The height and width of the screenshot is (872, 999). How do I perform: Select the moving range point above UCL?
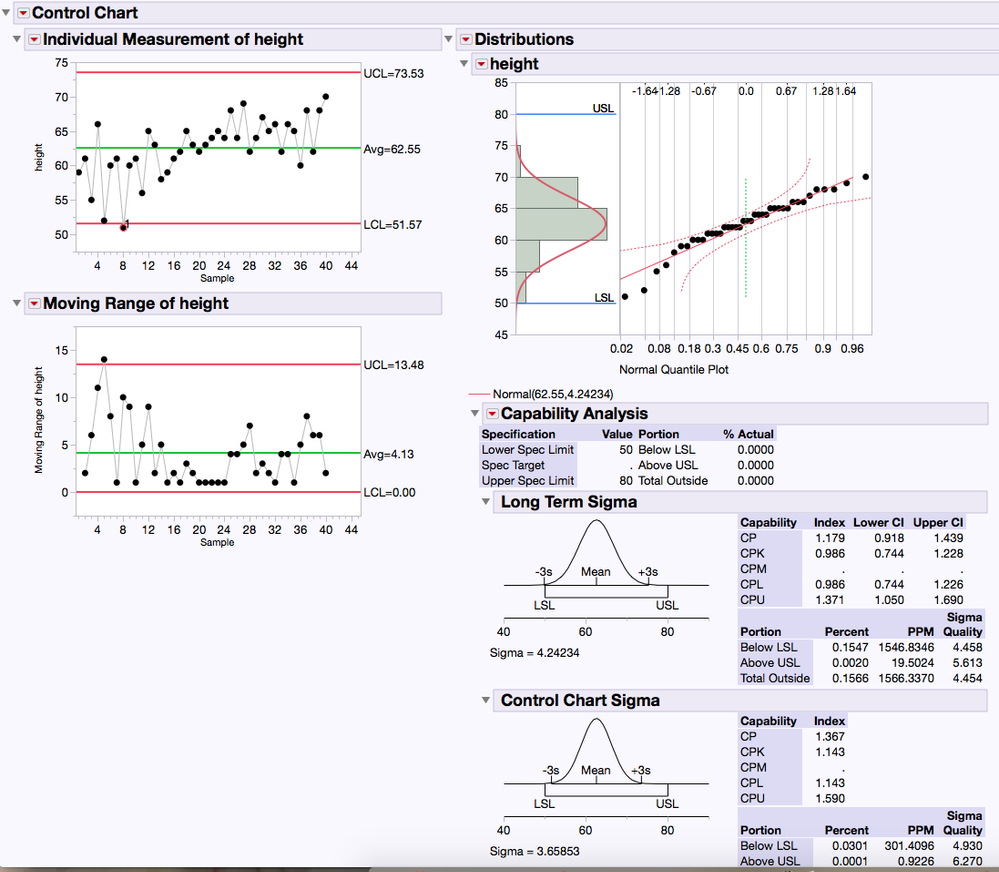click(x=104, y=360)
